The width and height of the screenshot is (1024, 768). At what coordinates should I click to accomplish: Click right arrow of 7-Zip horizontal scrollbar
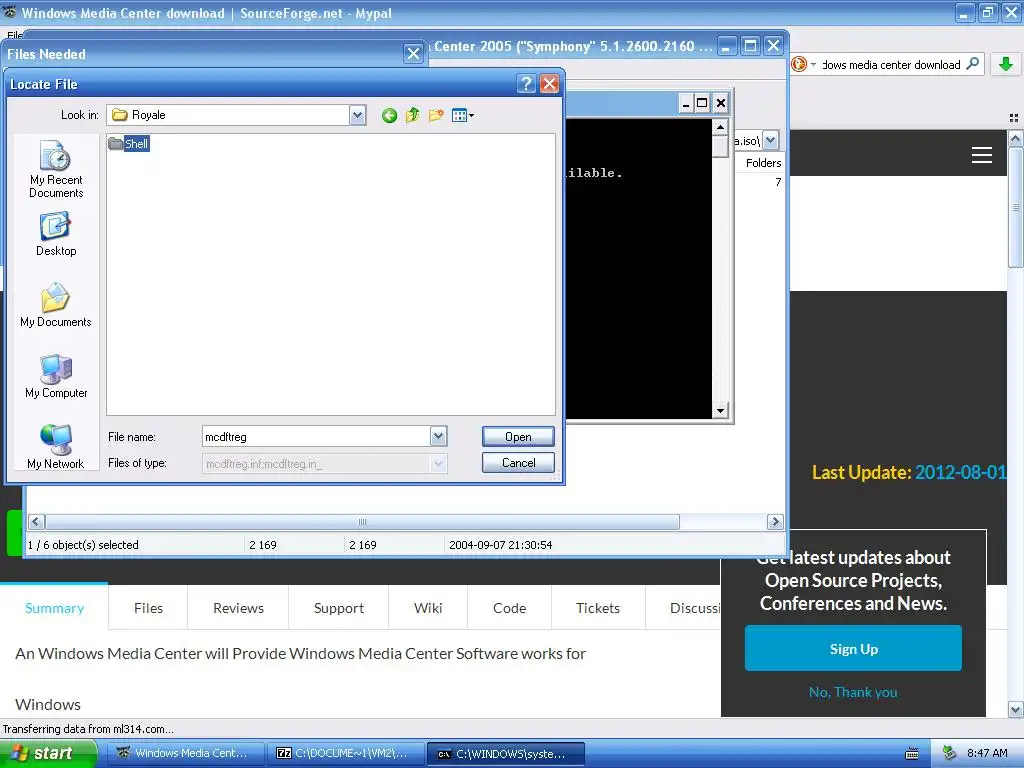click(775, 522)
